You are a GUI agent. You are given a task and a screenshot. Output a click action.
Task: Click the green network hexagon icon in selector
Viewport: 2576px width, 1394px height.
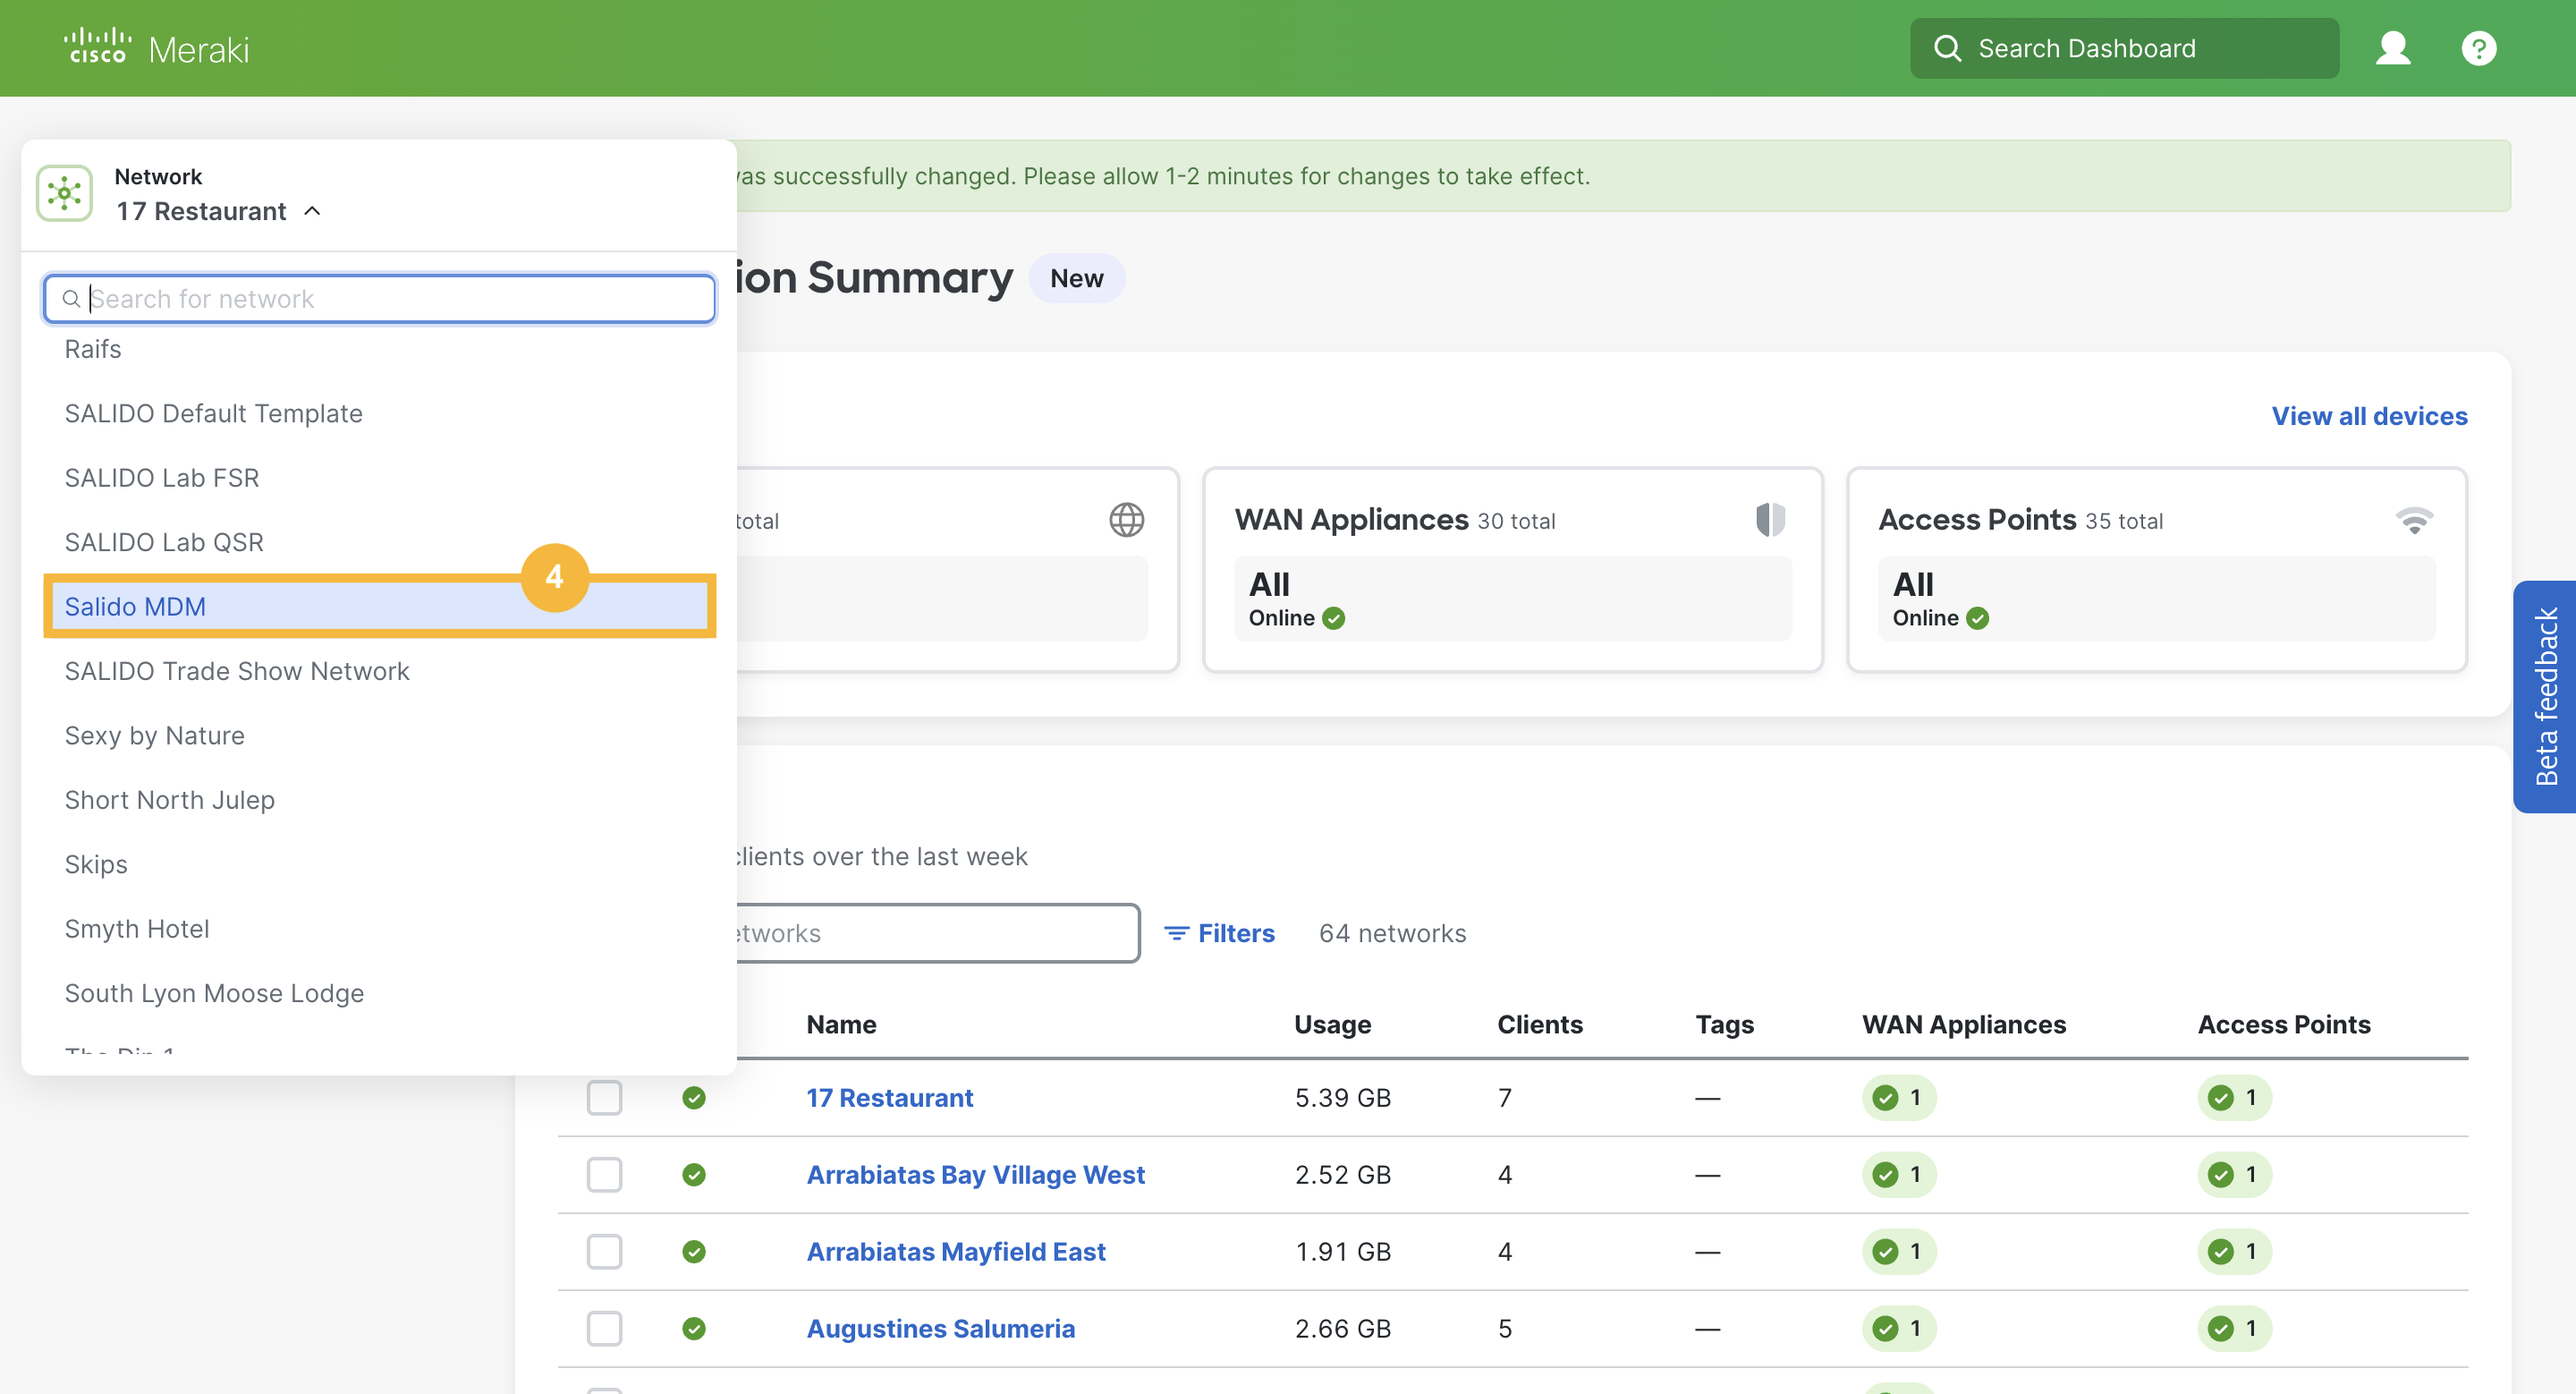[64, 192]
